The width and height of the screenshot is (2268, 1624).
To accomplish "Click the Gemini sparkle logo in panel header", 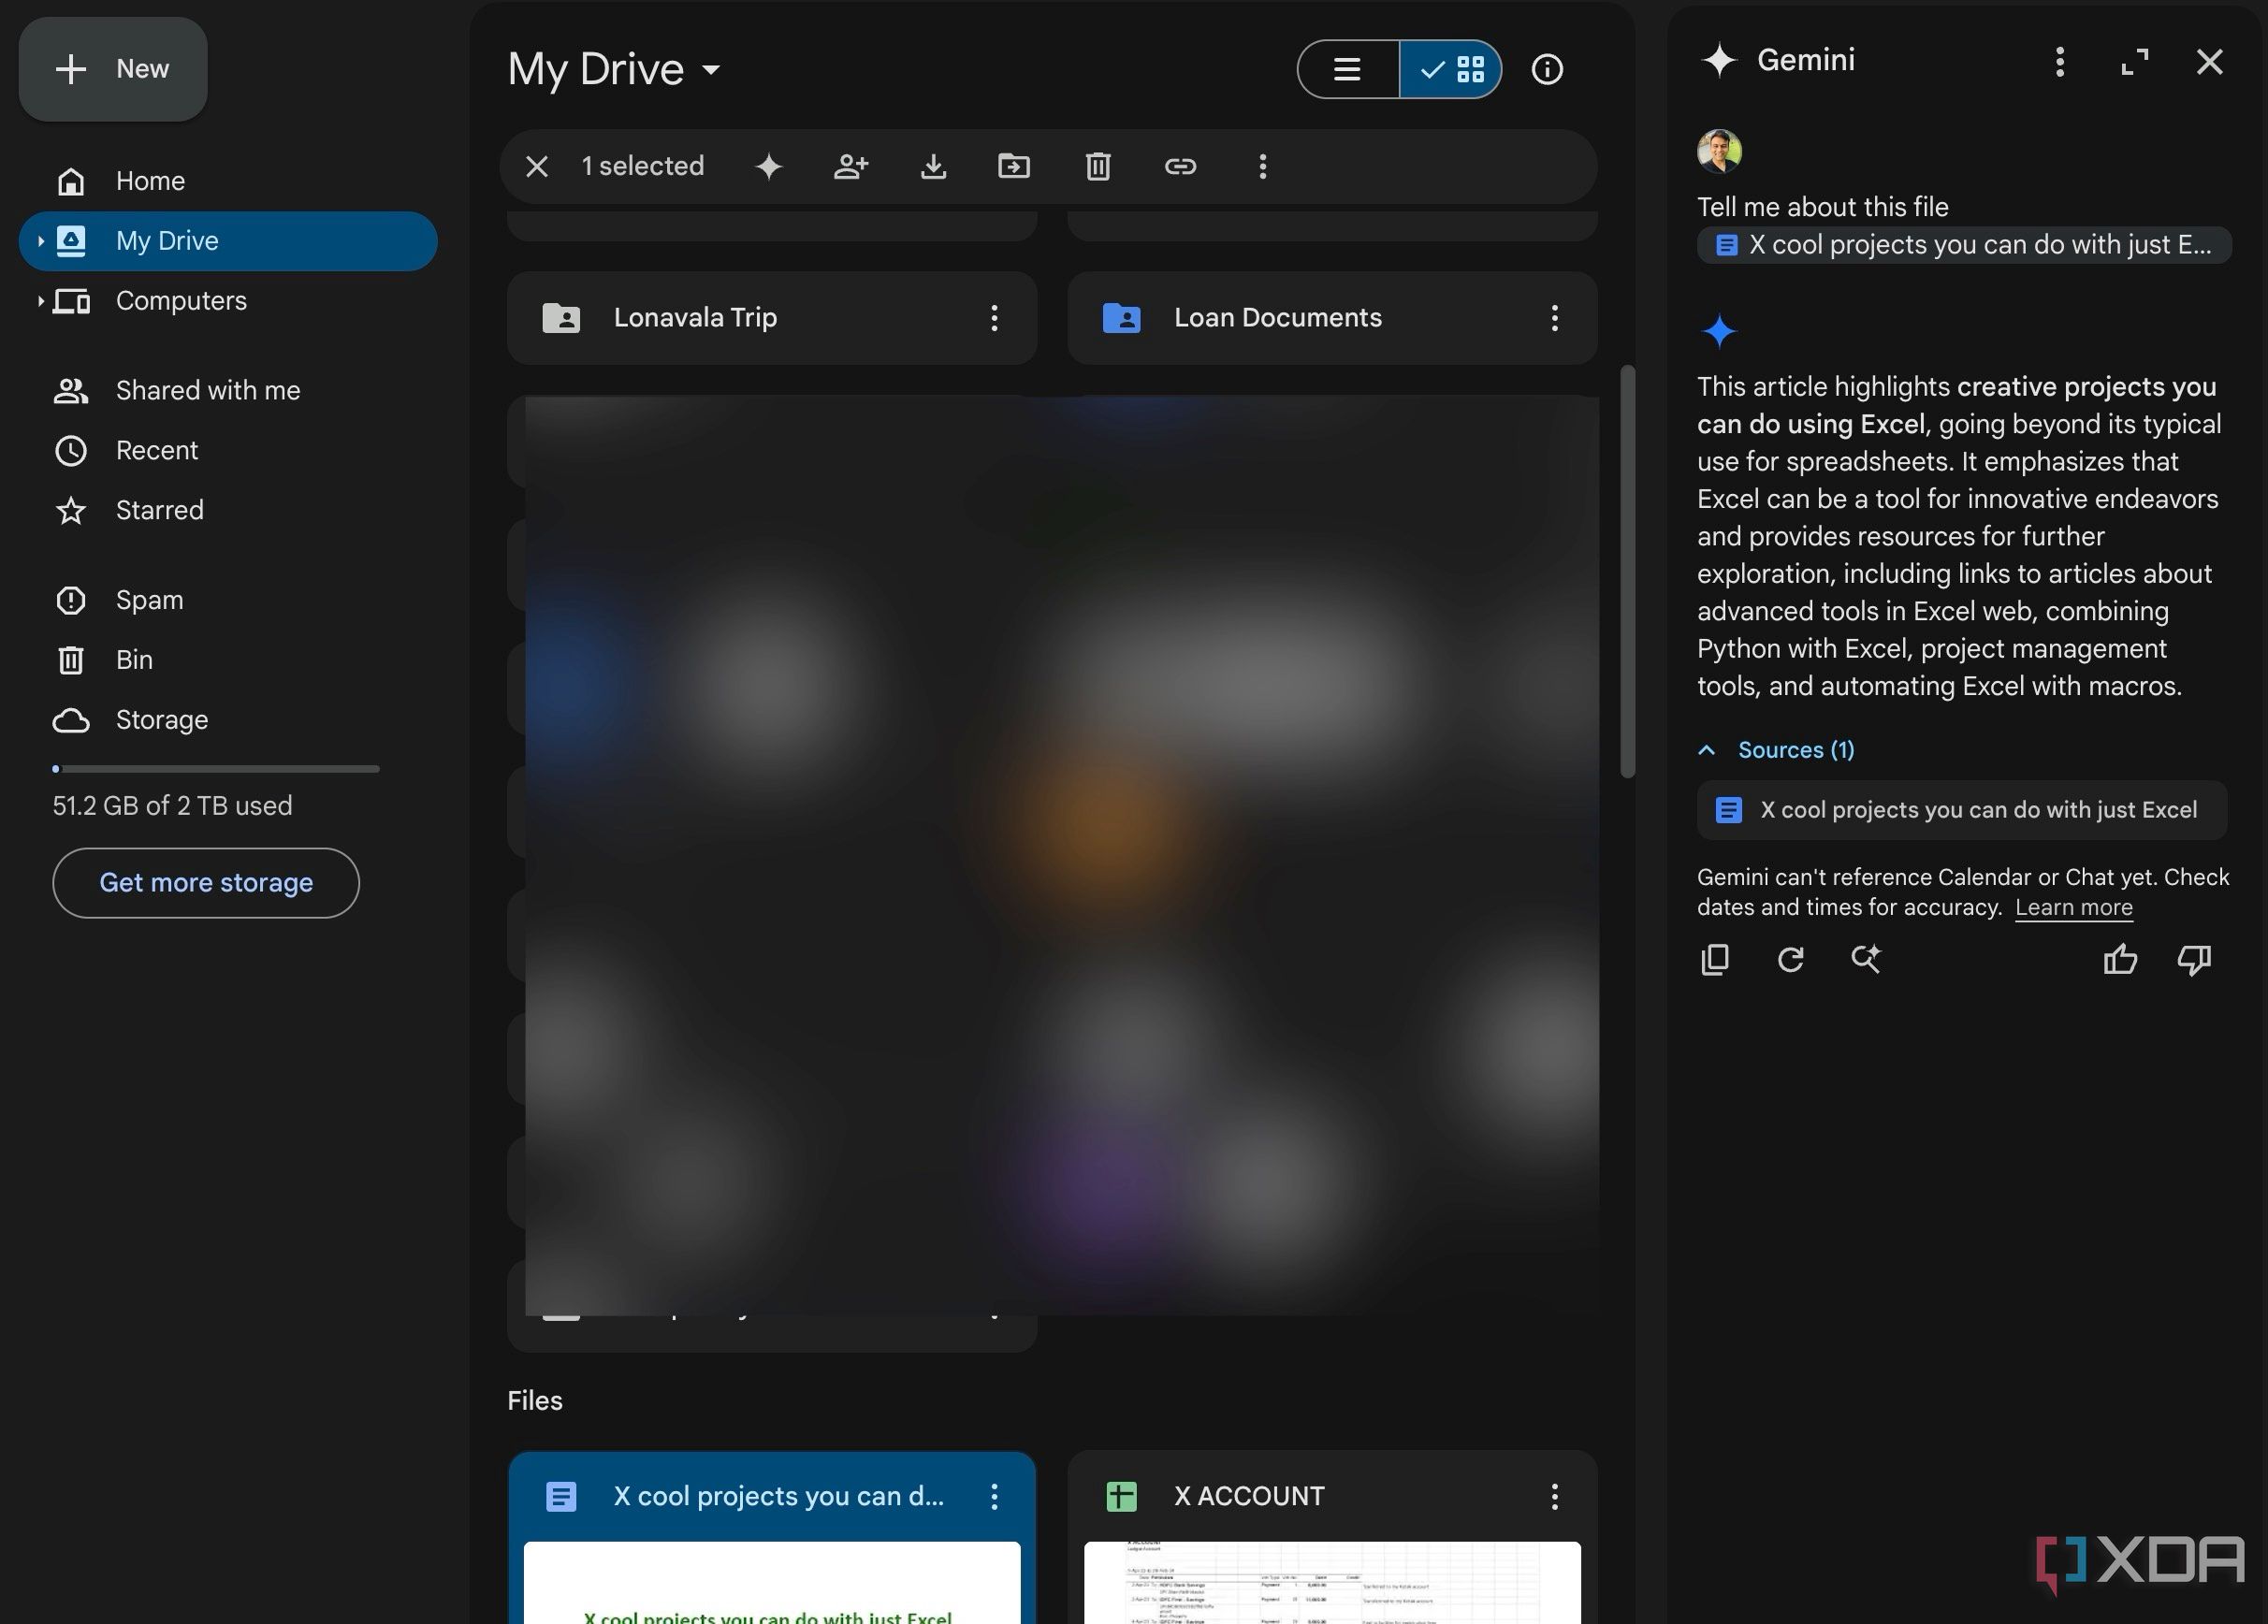I will [x=1719, y=60].
